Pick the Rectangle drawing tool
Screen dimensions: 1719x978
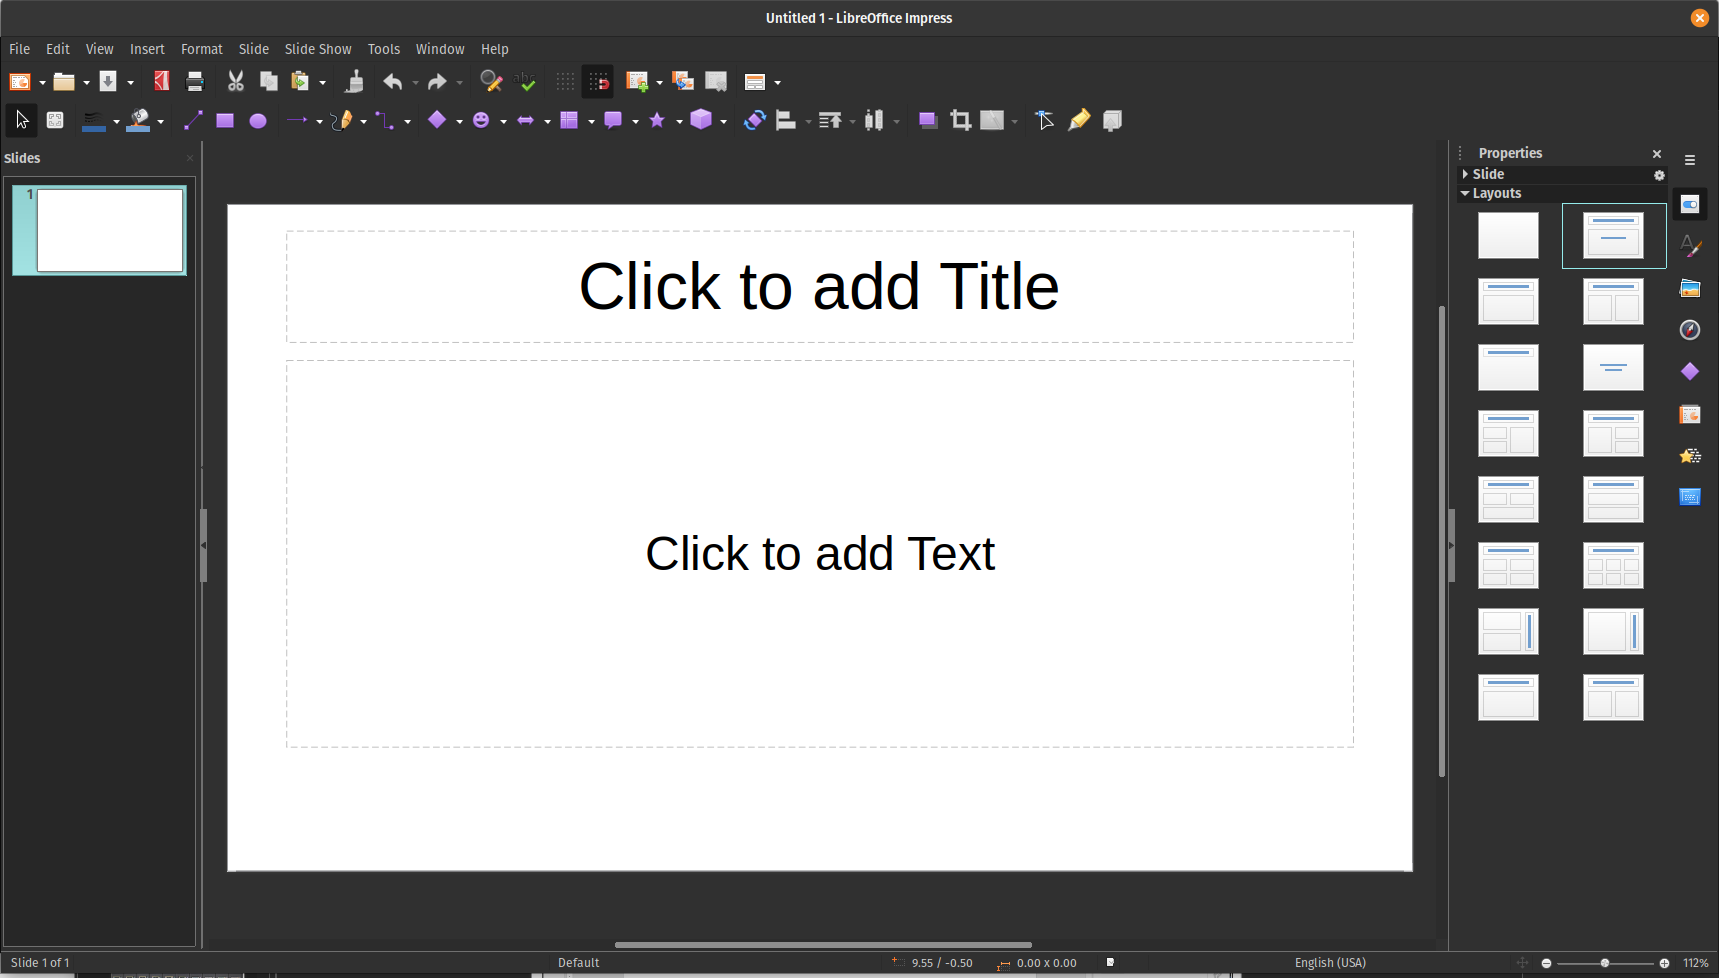(225, 120)
